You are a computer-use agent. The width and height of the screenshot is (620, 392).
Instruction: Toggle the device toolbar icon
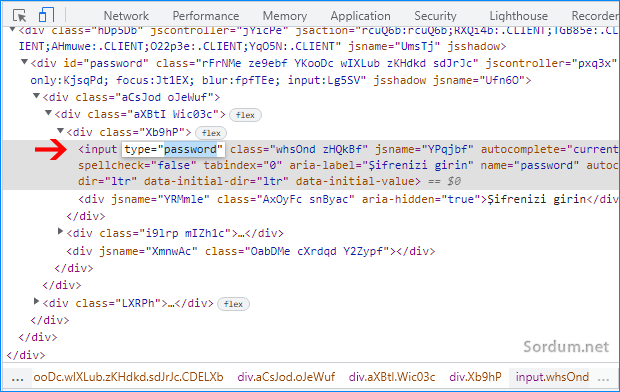[x=46, y=15]
